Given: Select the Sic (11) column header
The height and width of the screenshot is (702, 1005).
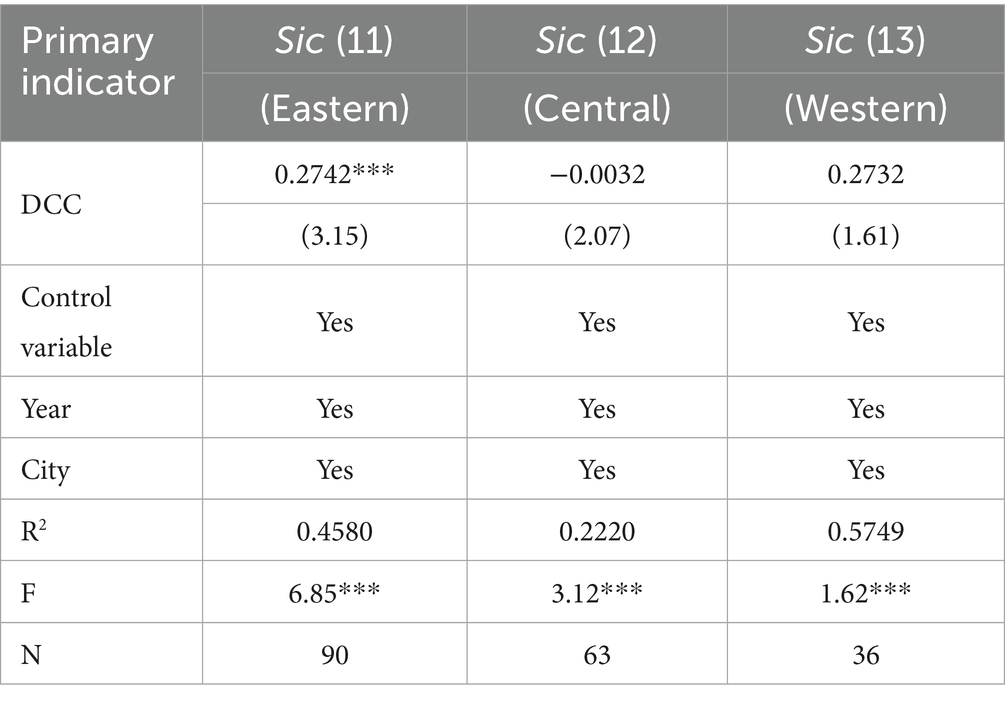Looking at the screenshot, I should pyautogui.click(x=334, y=39).
